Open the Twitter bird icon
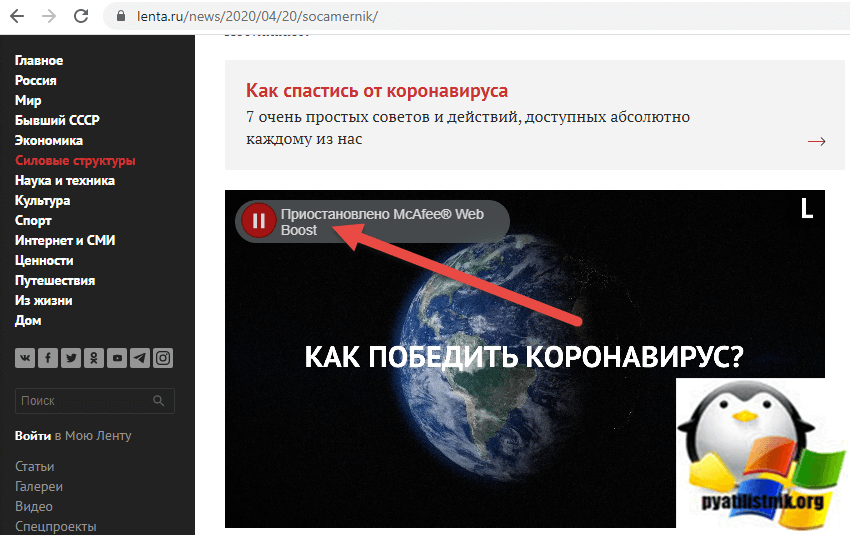This screenshot has height=535, width=850. [70, 357]
